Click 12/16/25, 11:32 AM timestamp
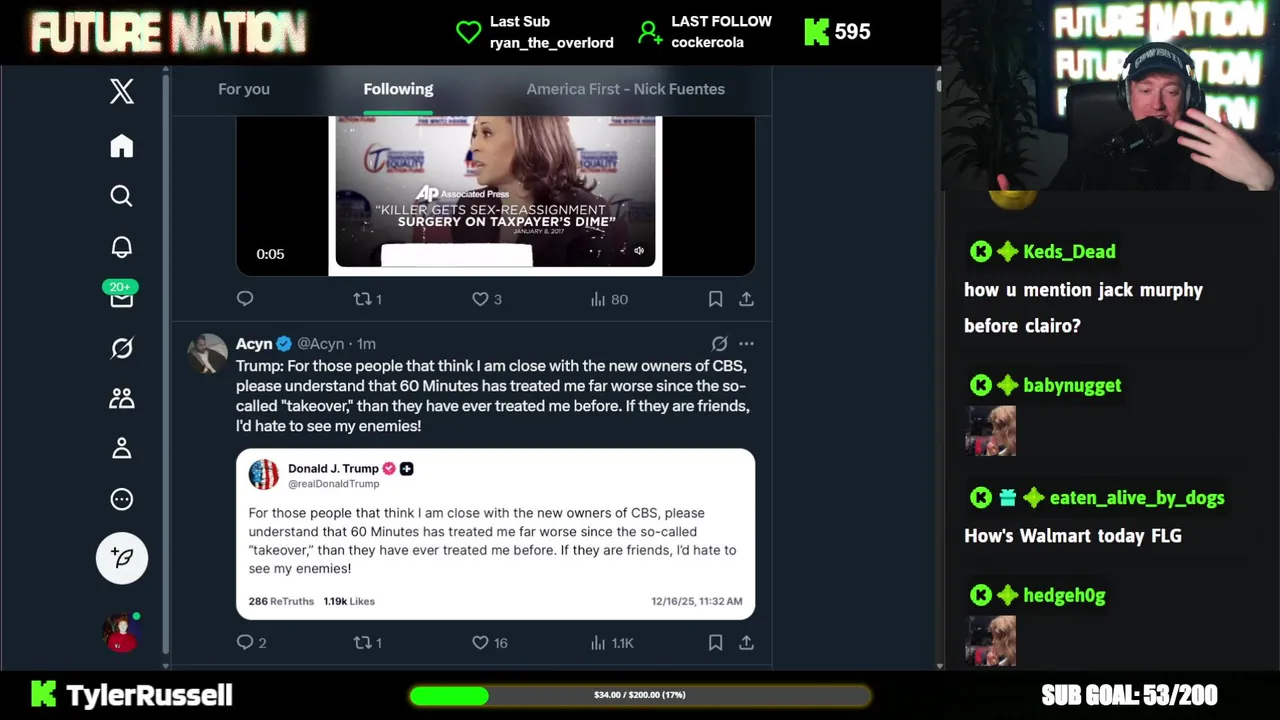Viewport: 1280px width, 720px height. [x=697, y=601]
